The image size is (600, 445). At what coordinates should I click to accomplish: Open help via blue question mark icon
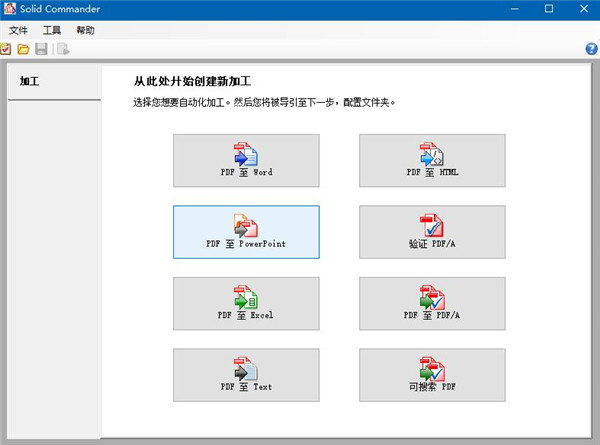point(591,49)
